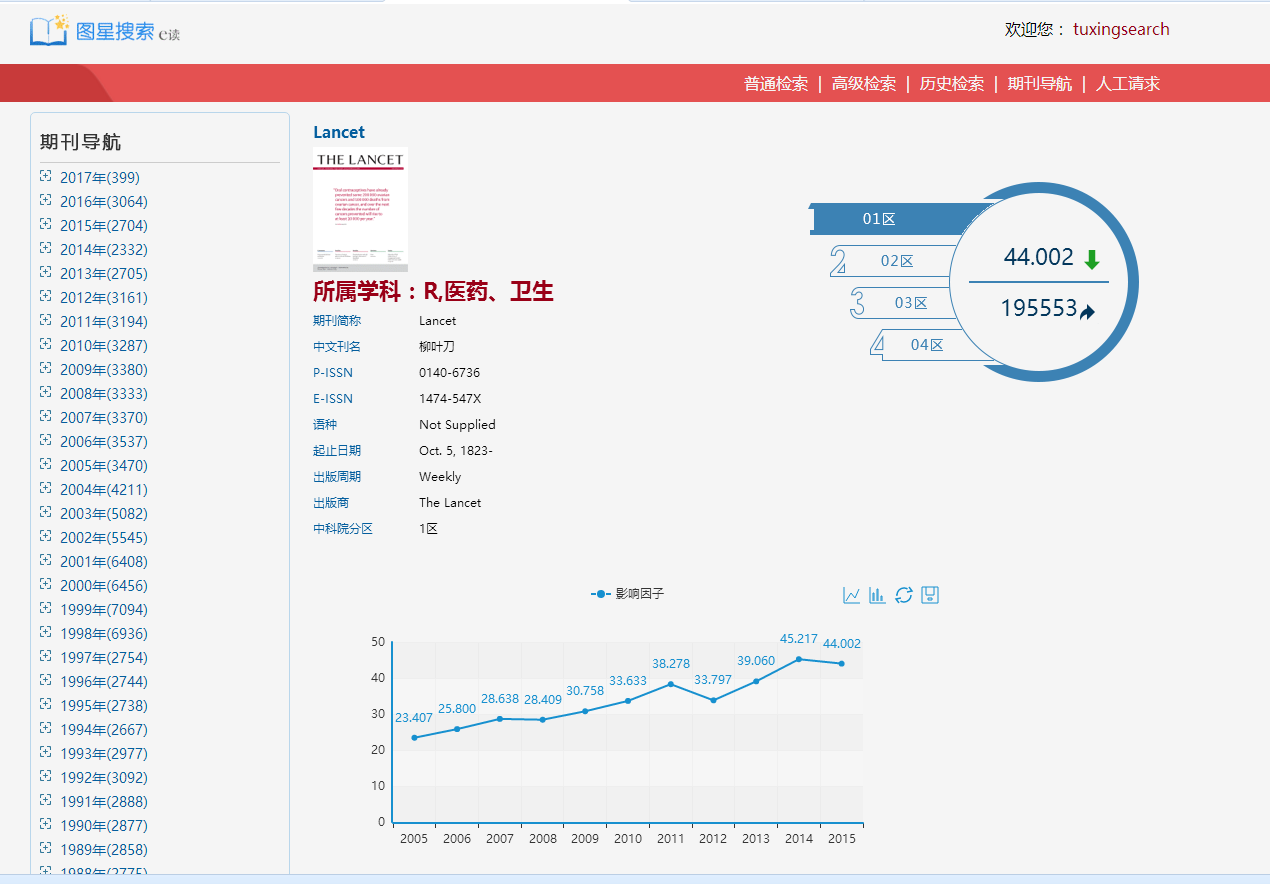Open 高级检索 in the navigation bar
The width and height of the screenshot is (1270, 884).
pyautogui.click(x=864, y=84)
